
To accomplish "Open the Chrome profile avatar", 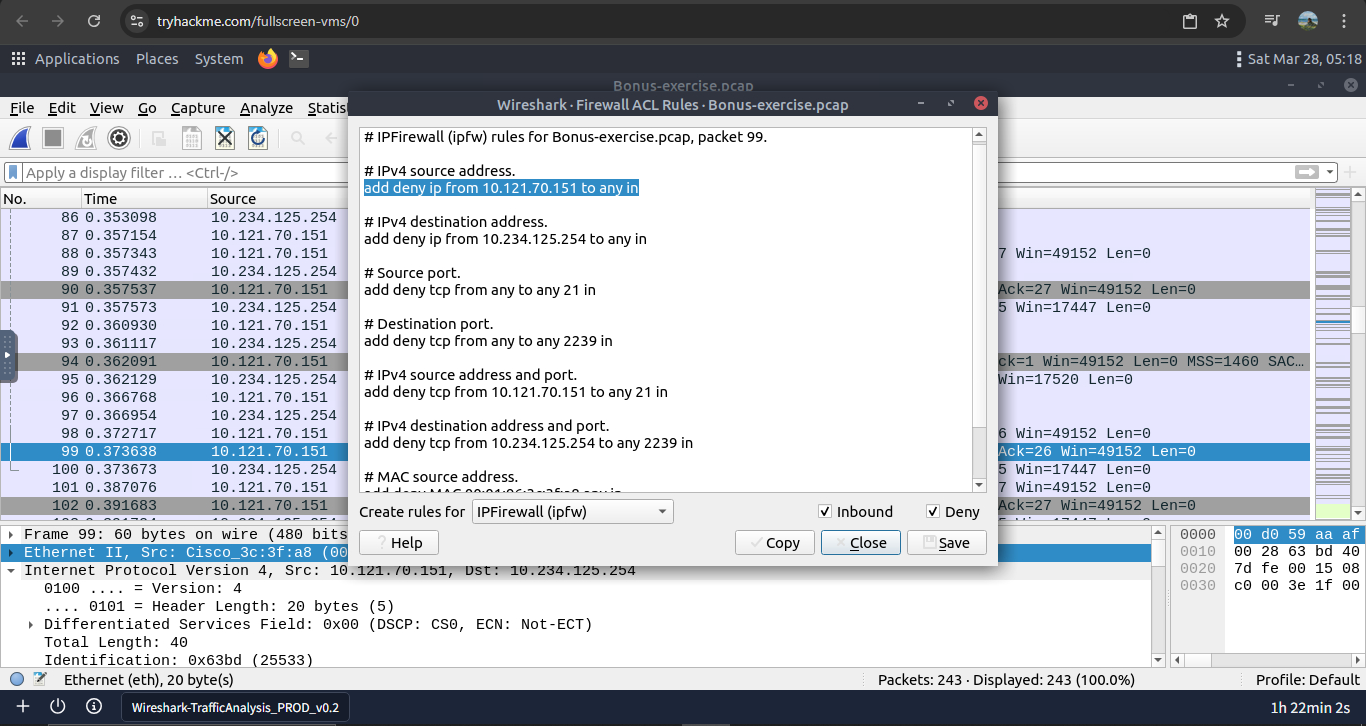I will point(1307,21).
